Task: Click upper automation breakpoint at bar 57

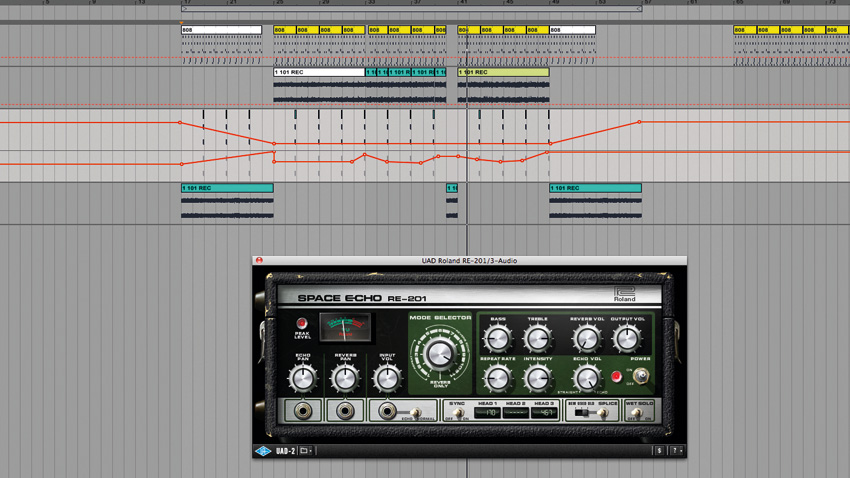Action: pyautogui.click(x=639, y=122)
